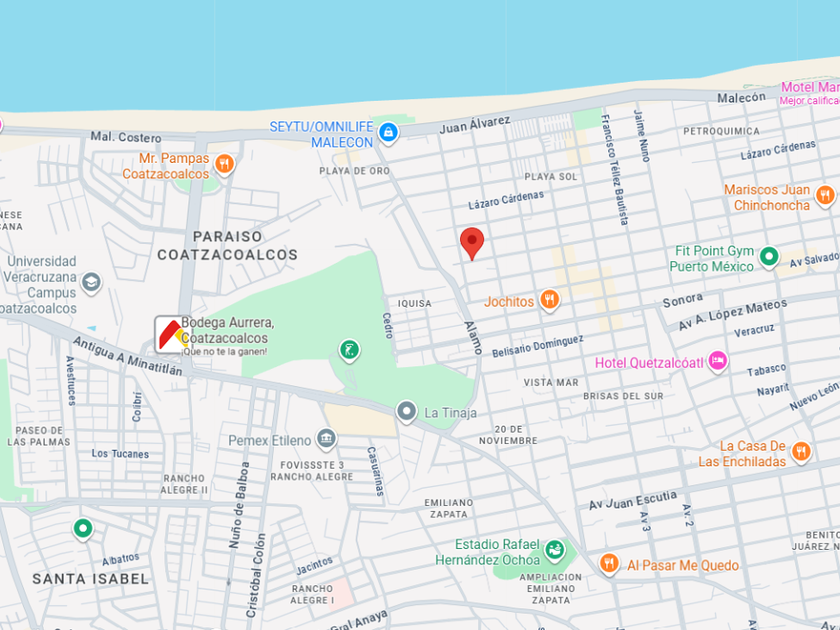Select the Universidad Veracruzana graduation cap icon

pyautogui.click(x=92, y=282)
